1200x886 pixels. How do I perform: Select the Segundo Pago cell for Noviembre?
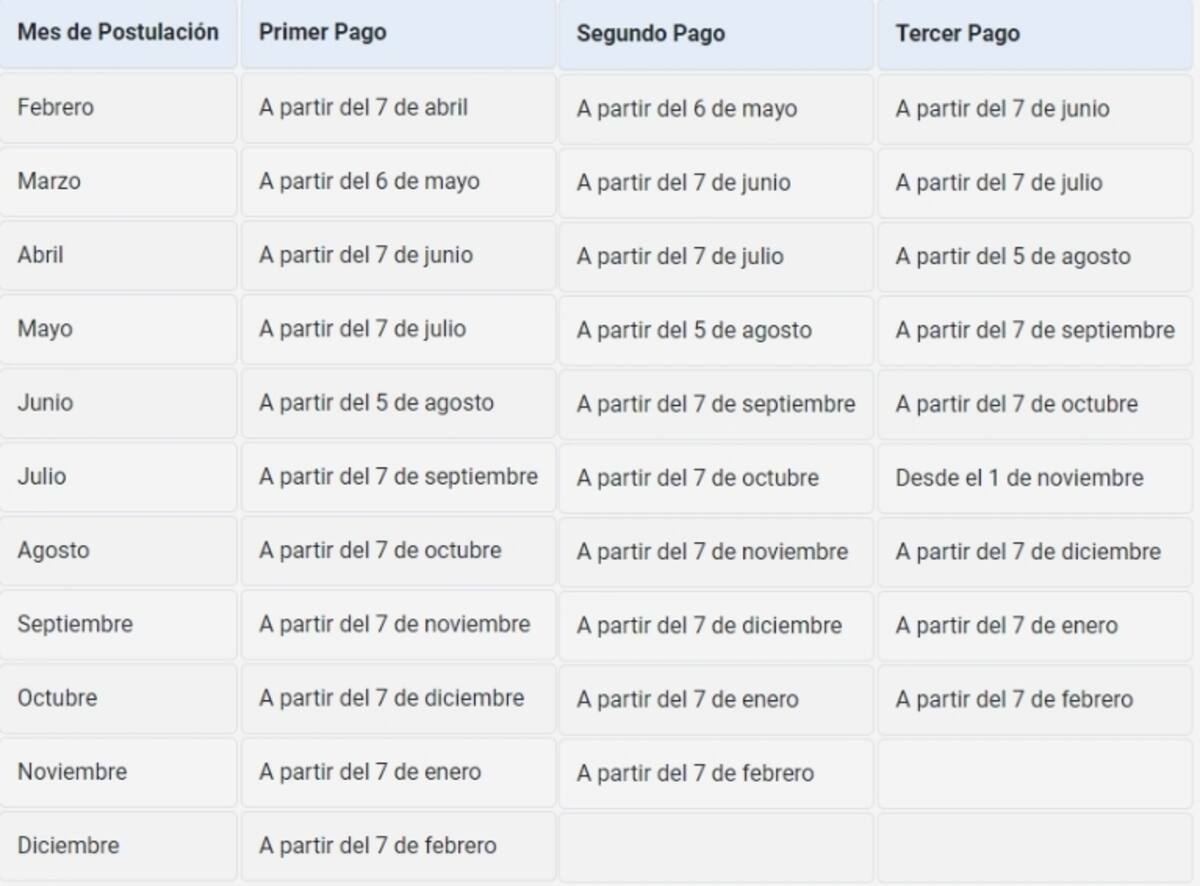[695, 773]
